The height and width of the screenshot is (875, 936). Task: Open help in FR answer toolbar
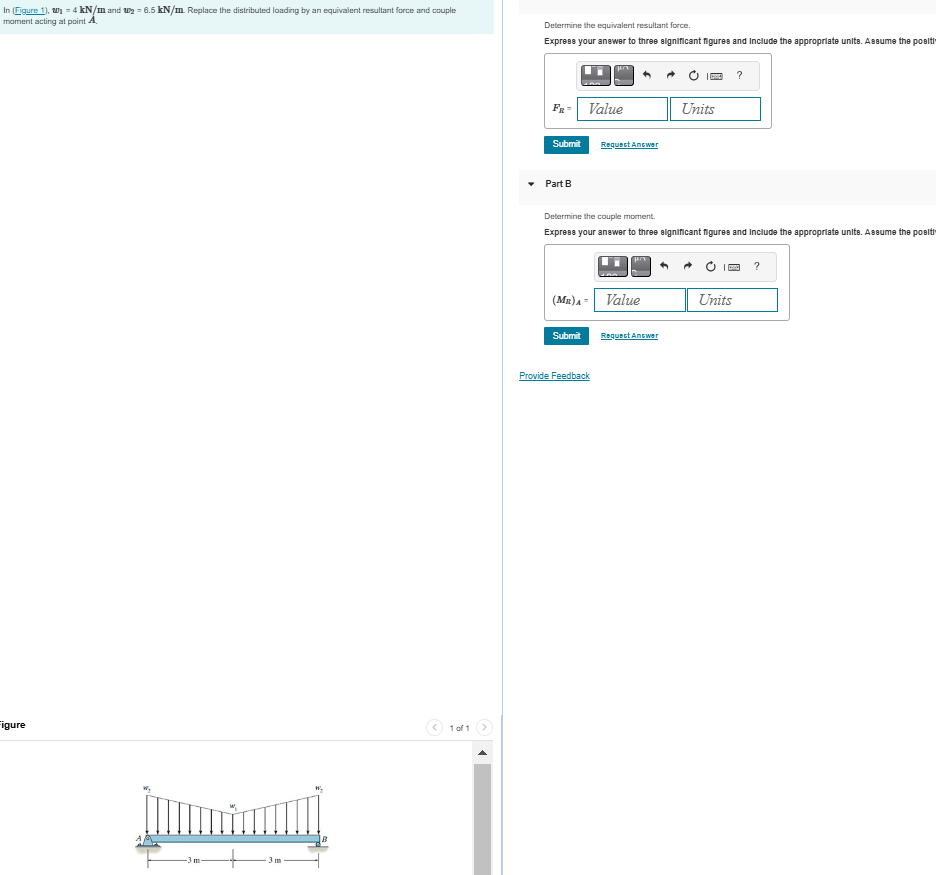tap(740, 75)
